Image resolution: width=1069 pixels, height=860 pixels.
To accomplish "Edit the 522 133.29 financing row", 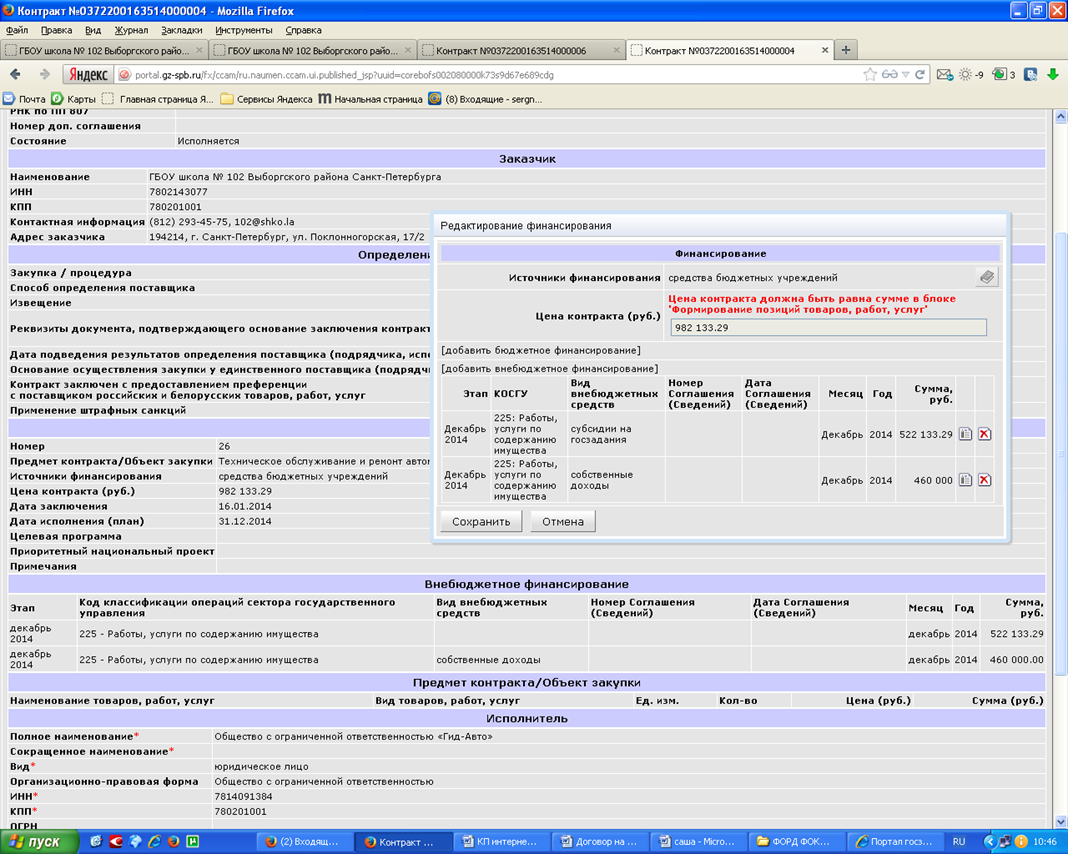I will click(x=965, y=434).
